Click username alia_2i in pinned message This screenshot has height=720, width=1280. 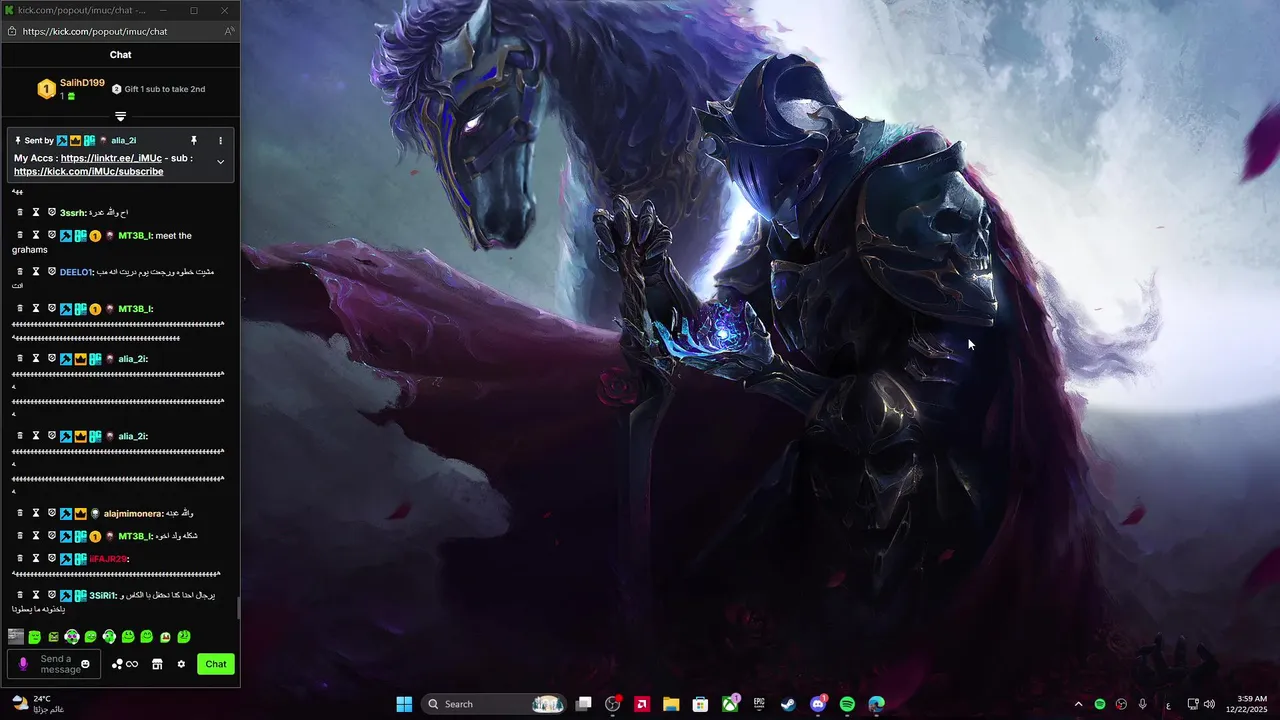[123, 141]
